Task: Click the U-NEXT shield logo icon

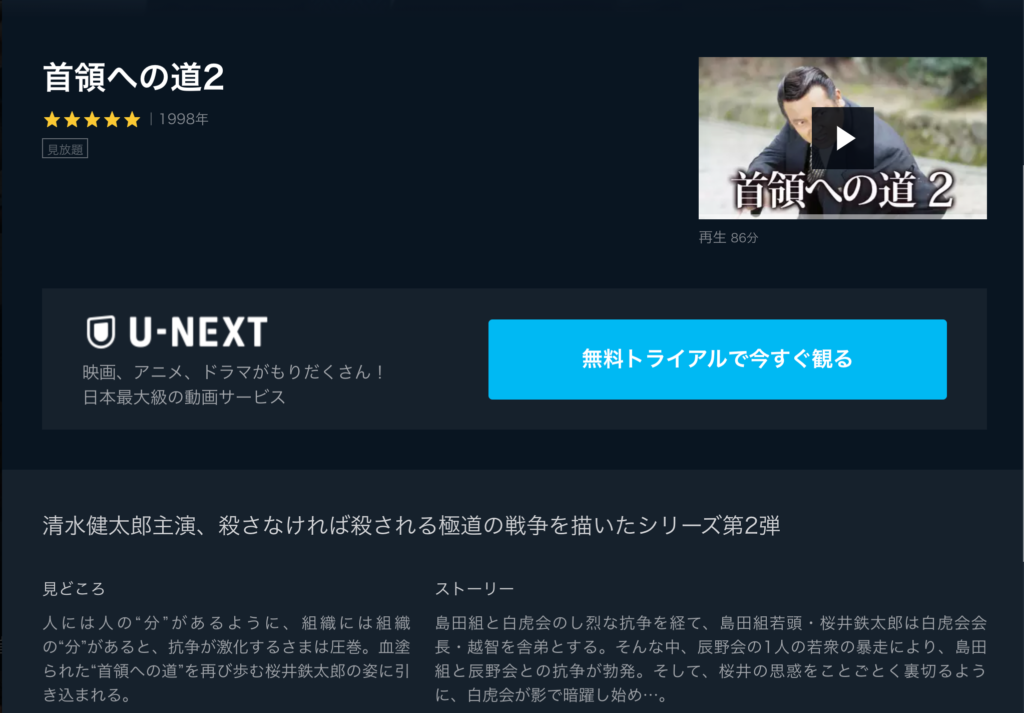Action: (101, 332)
